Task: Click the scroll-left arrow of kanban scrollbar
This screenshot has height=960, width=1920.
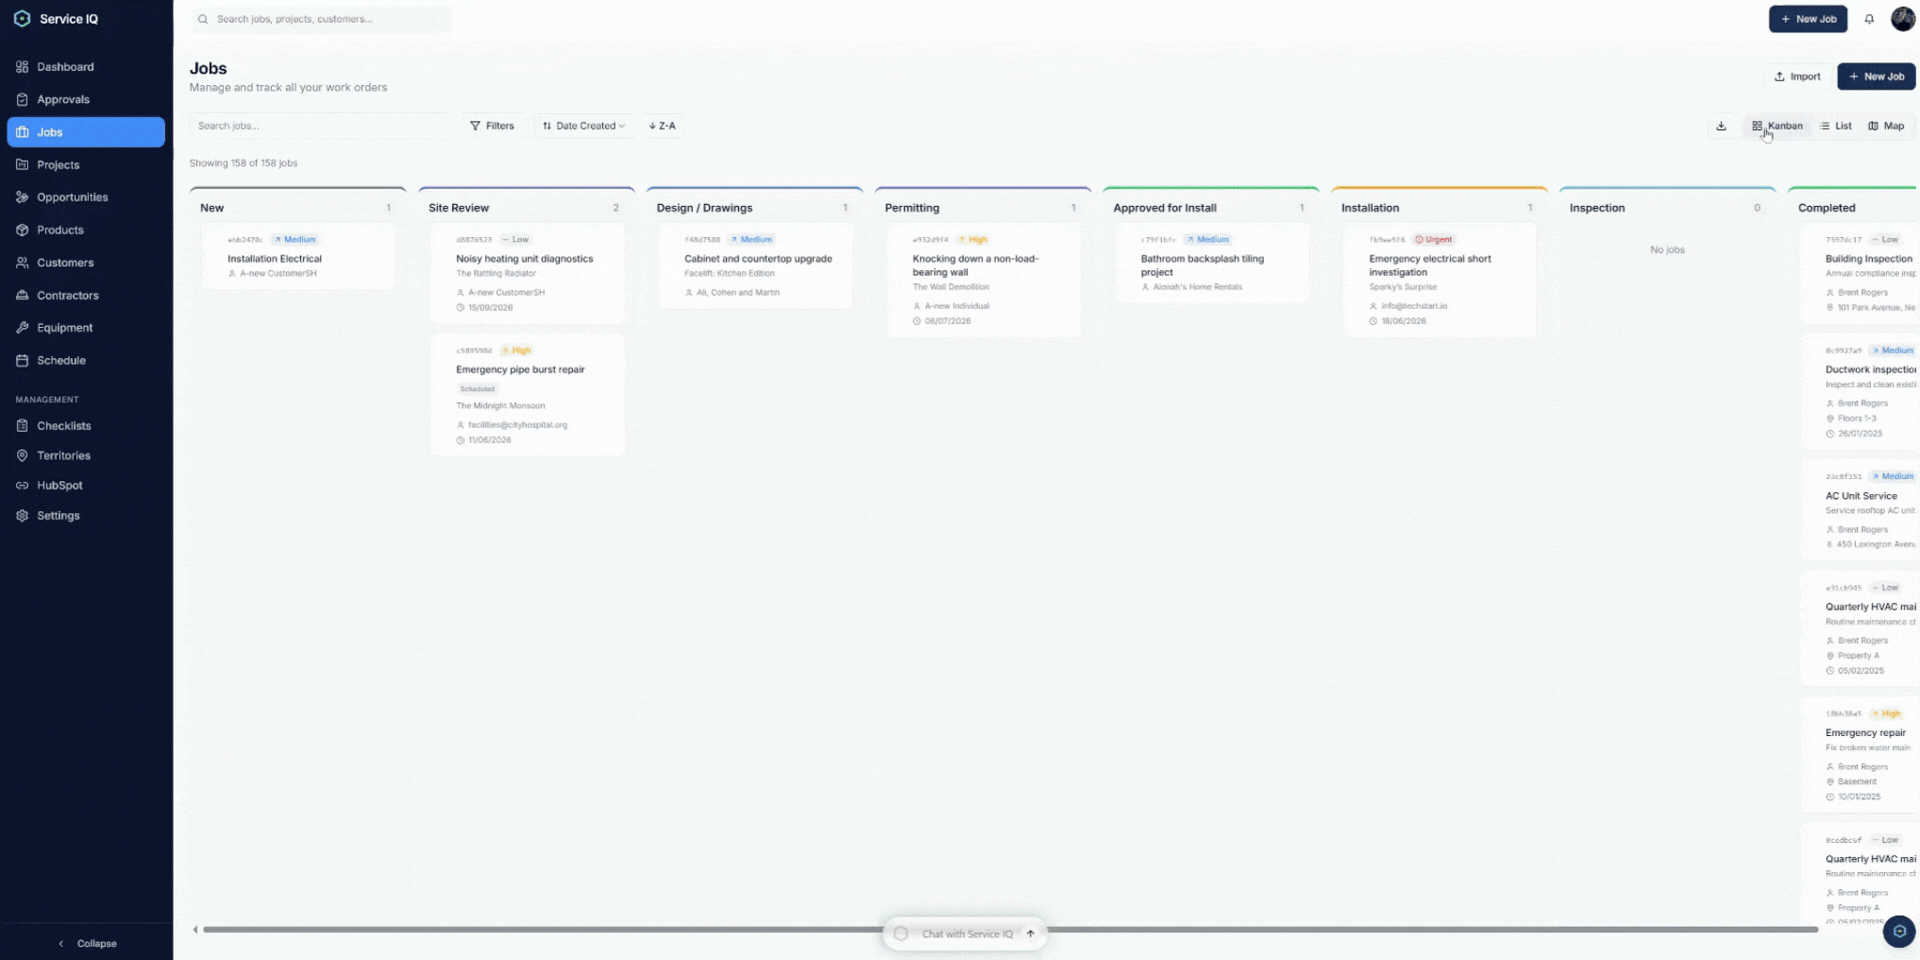Action: (x=195, y=930)
